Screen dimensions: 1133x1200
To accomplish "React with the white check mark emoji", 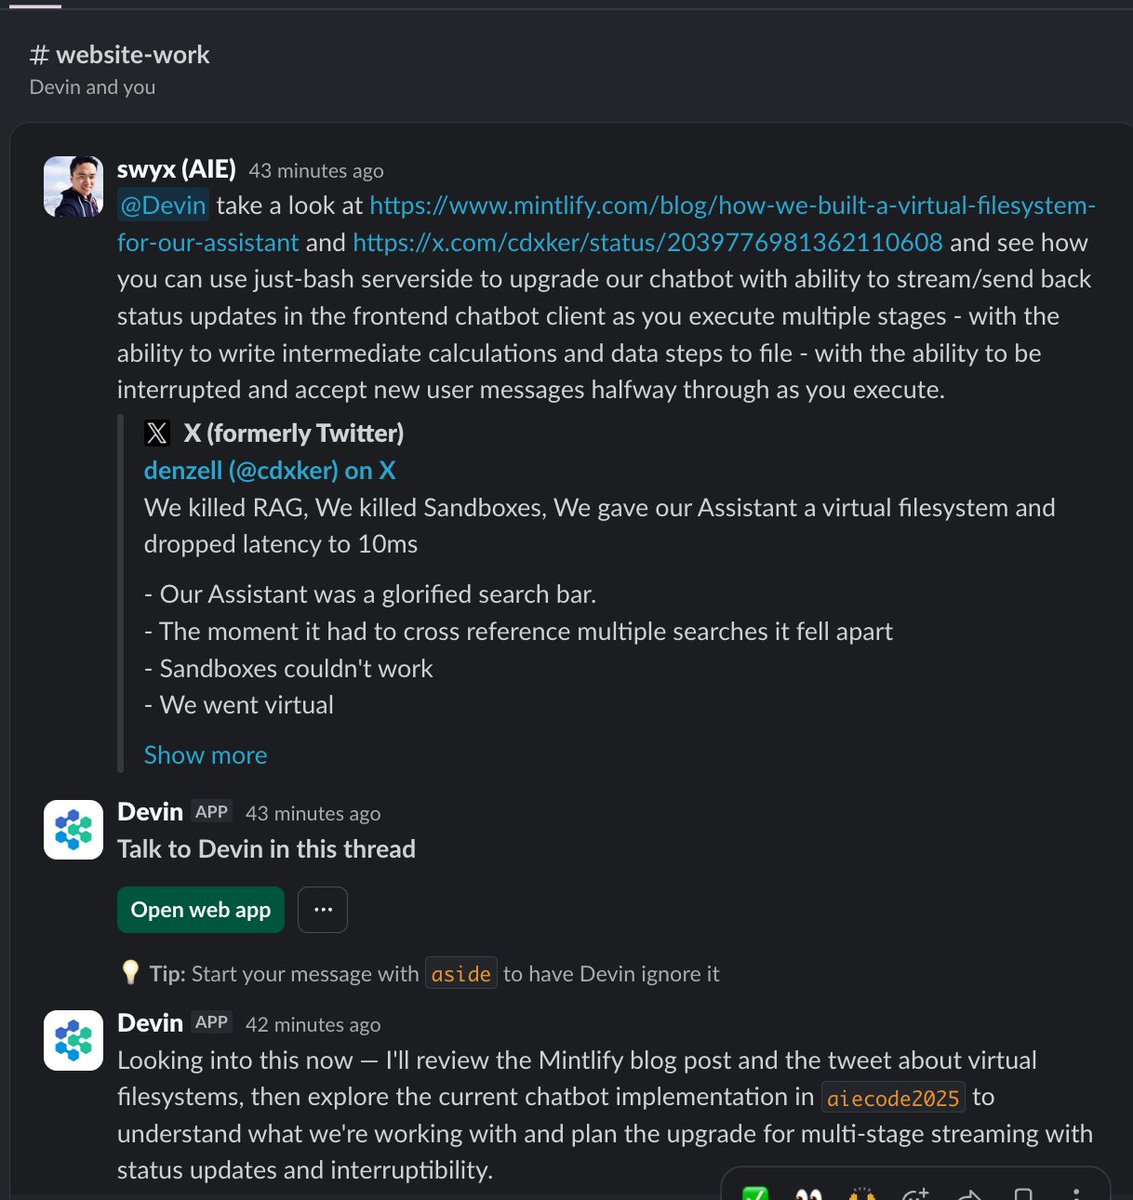I will (755, 1192).
